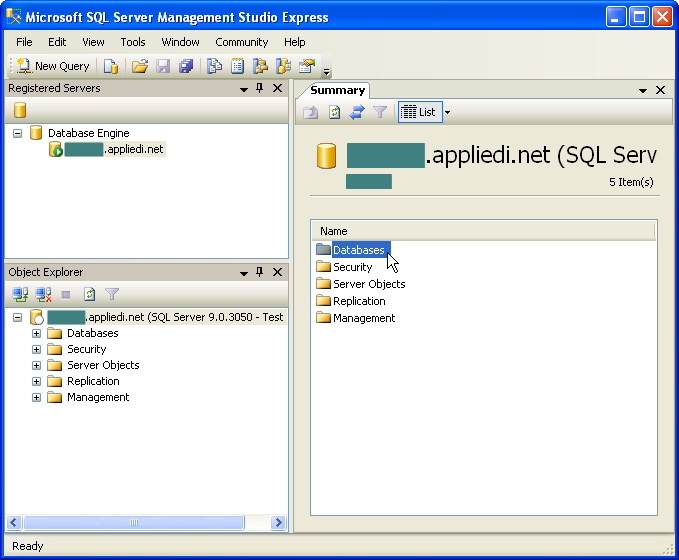Click the Object Explorer toolbar icon
Viewport: 679px width, 560px height.
(260, 66)
